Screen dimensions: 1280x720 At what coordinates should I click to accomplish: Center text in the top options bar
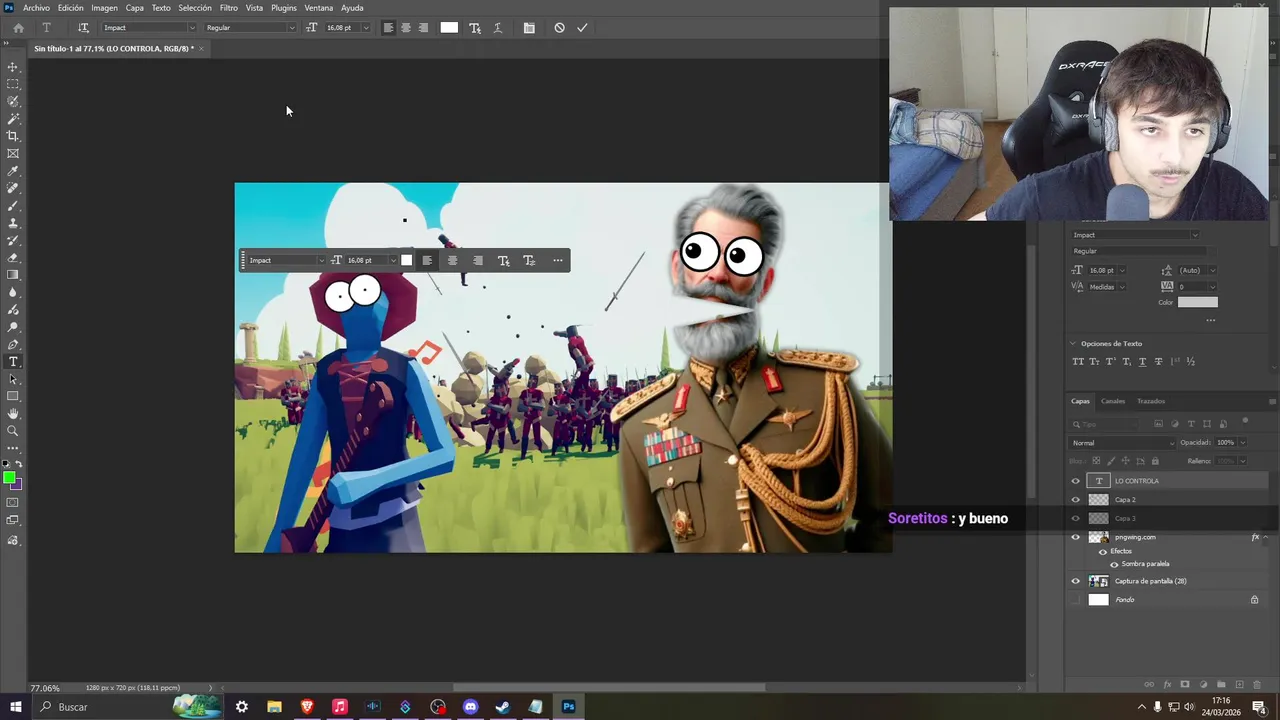click(406, 28)
